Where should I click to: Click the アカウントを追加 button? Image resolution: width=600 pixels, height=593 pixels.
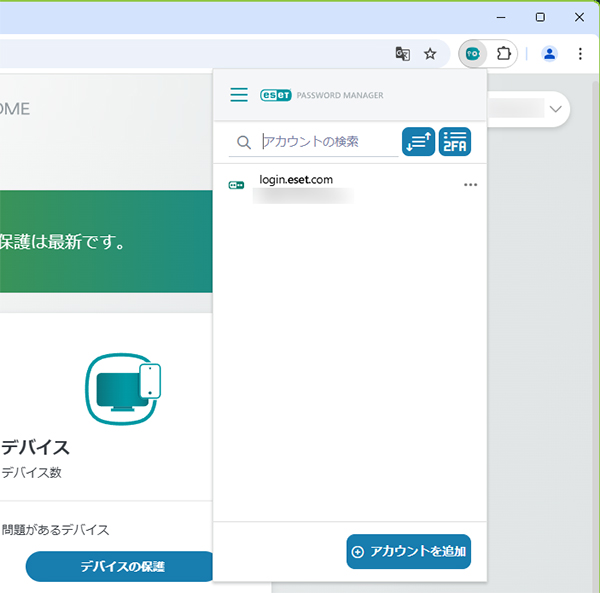(x=409, y=551)
